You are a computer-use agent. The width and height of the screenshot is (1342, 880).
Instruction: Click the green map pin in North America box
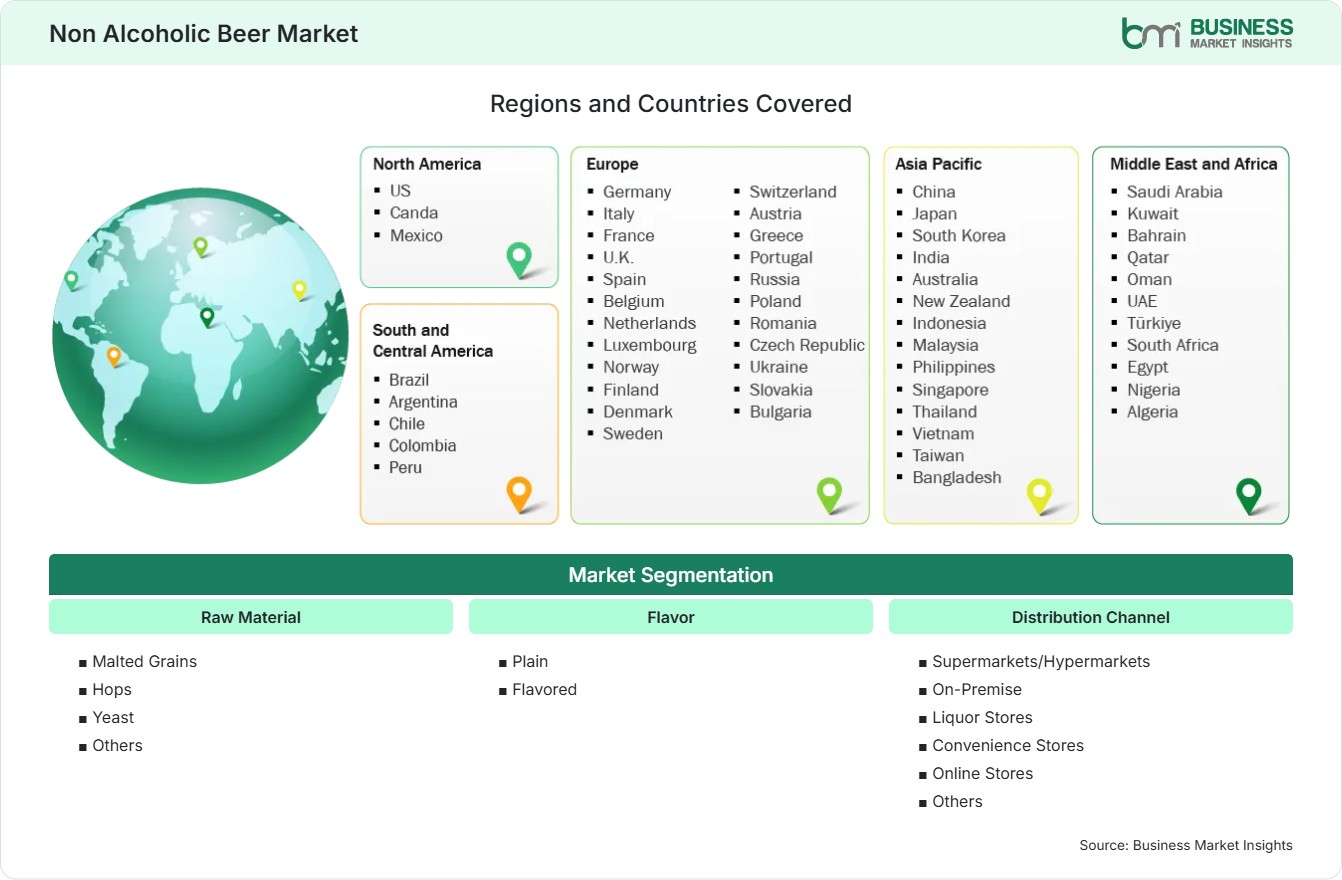tap(519, 259)
